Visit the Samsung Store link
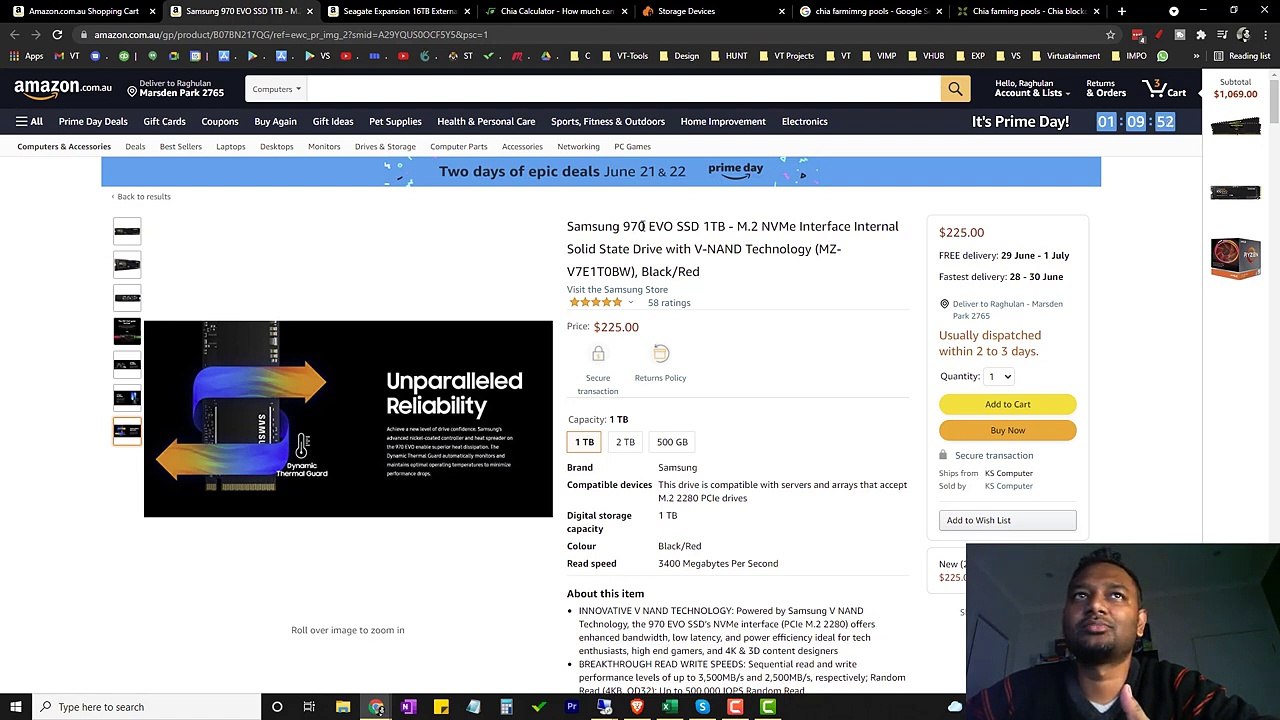The width and height of the screenshot is (1280, 720). click(x=617, y=290)
